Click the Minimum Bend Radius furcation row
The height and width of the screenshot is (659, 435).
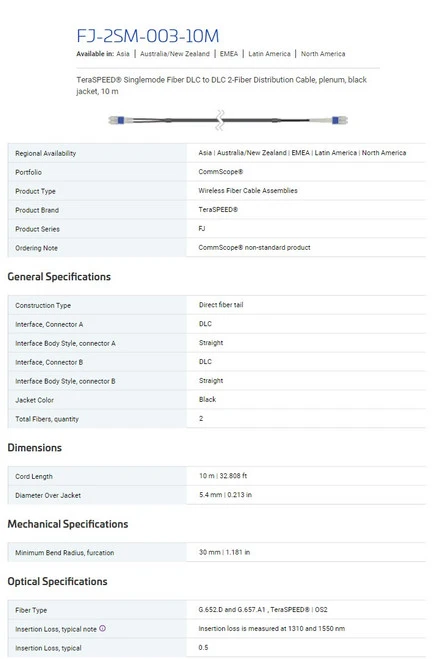click(216, 552)
